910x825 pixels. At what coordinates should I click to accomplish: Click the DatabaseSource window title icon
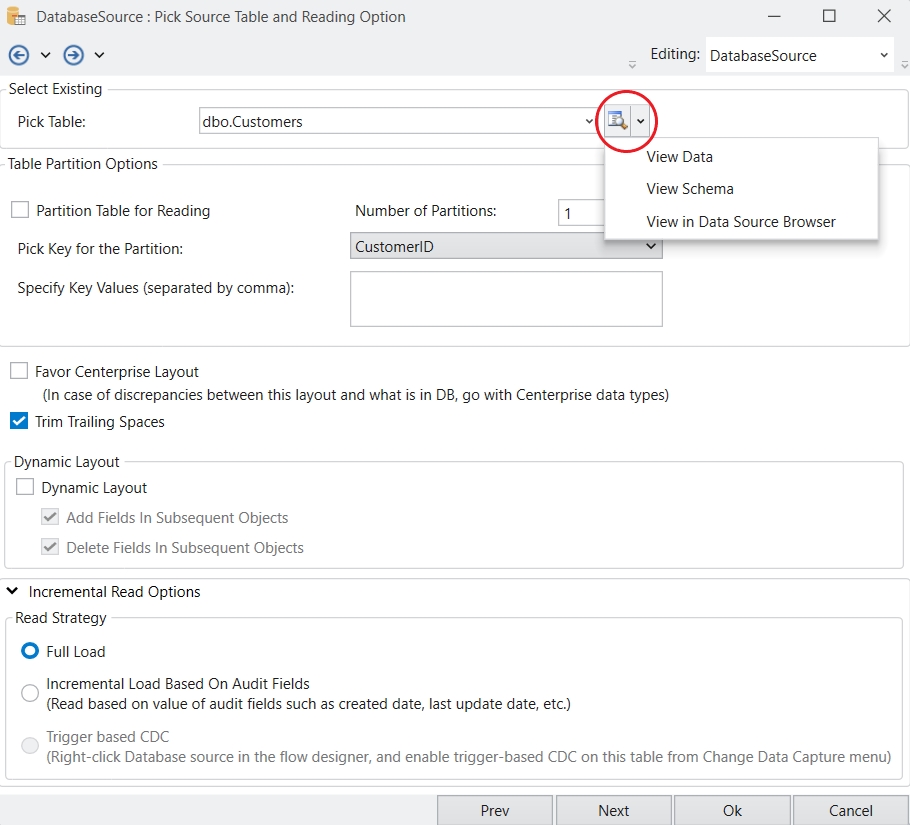(17, 17)
